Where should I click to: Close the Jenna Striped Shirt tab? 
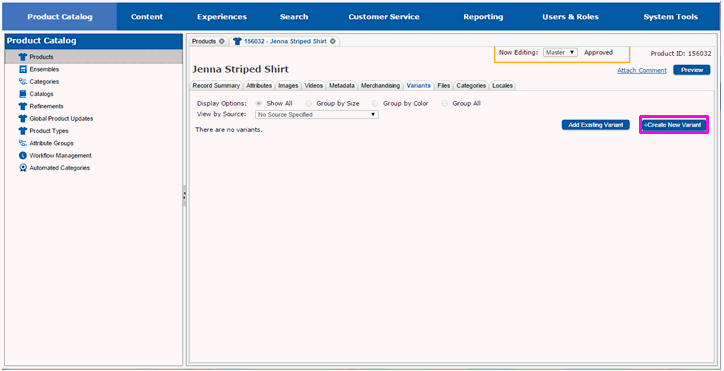coord(332,41)
